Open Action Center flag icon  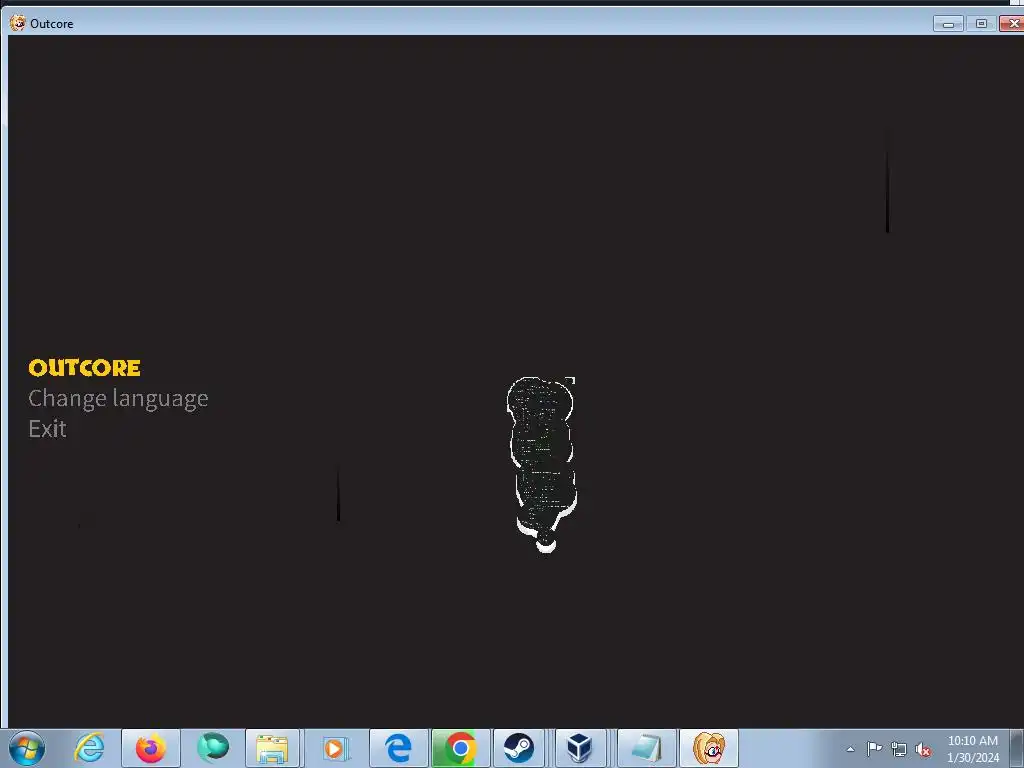[x=874, y=749]
